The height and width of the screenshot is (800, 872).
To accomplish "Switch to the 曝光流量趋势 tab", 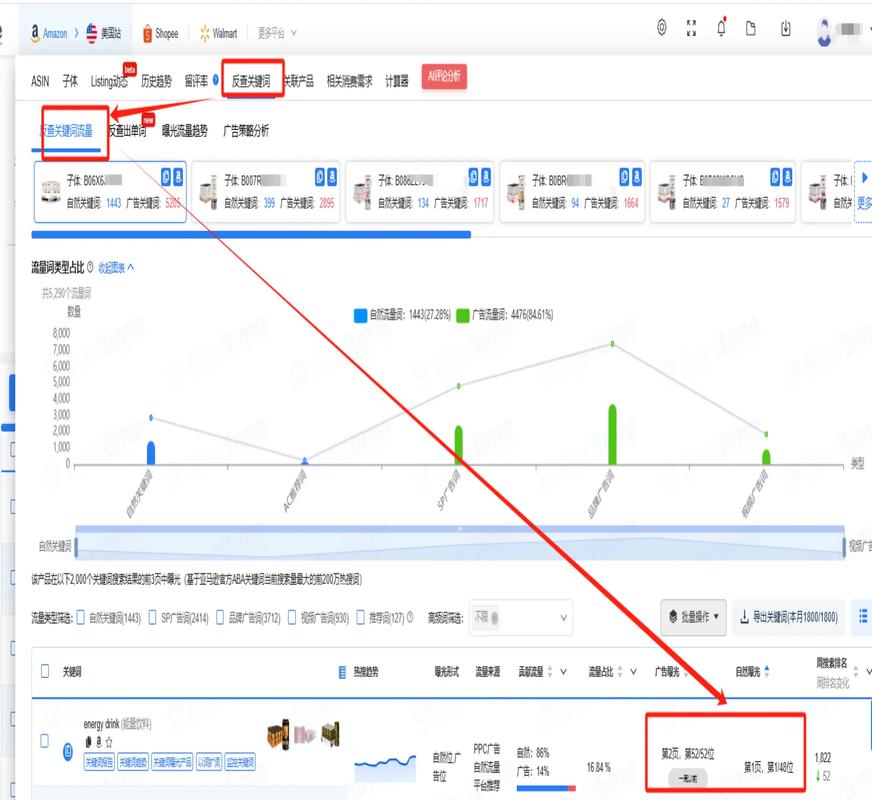I will pyautogui.click(x=184, y=131).
